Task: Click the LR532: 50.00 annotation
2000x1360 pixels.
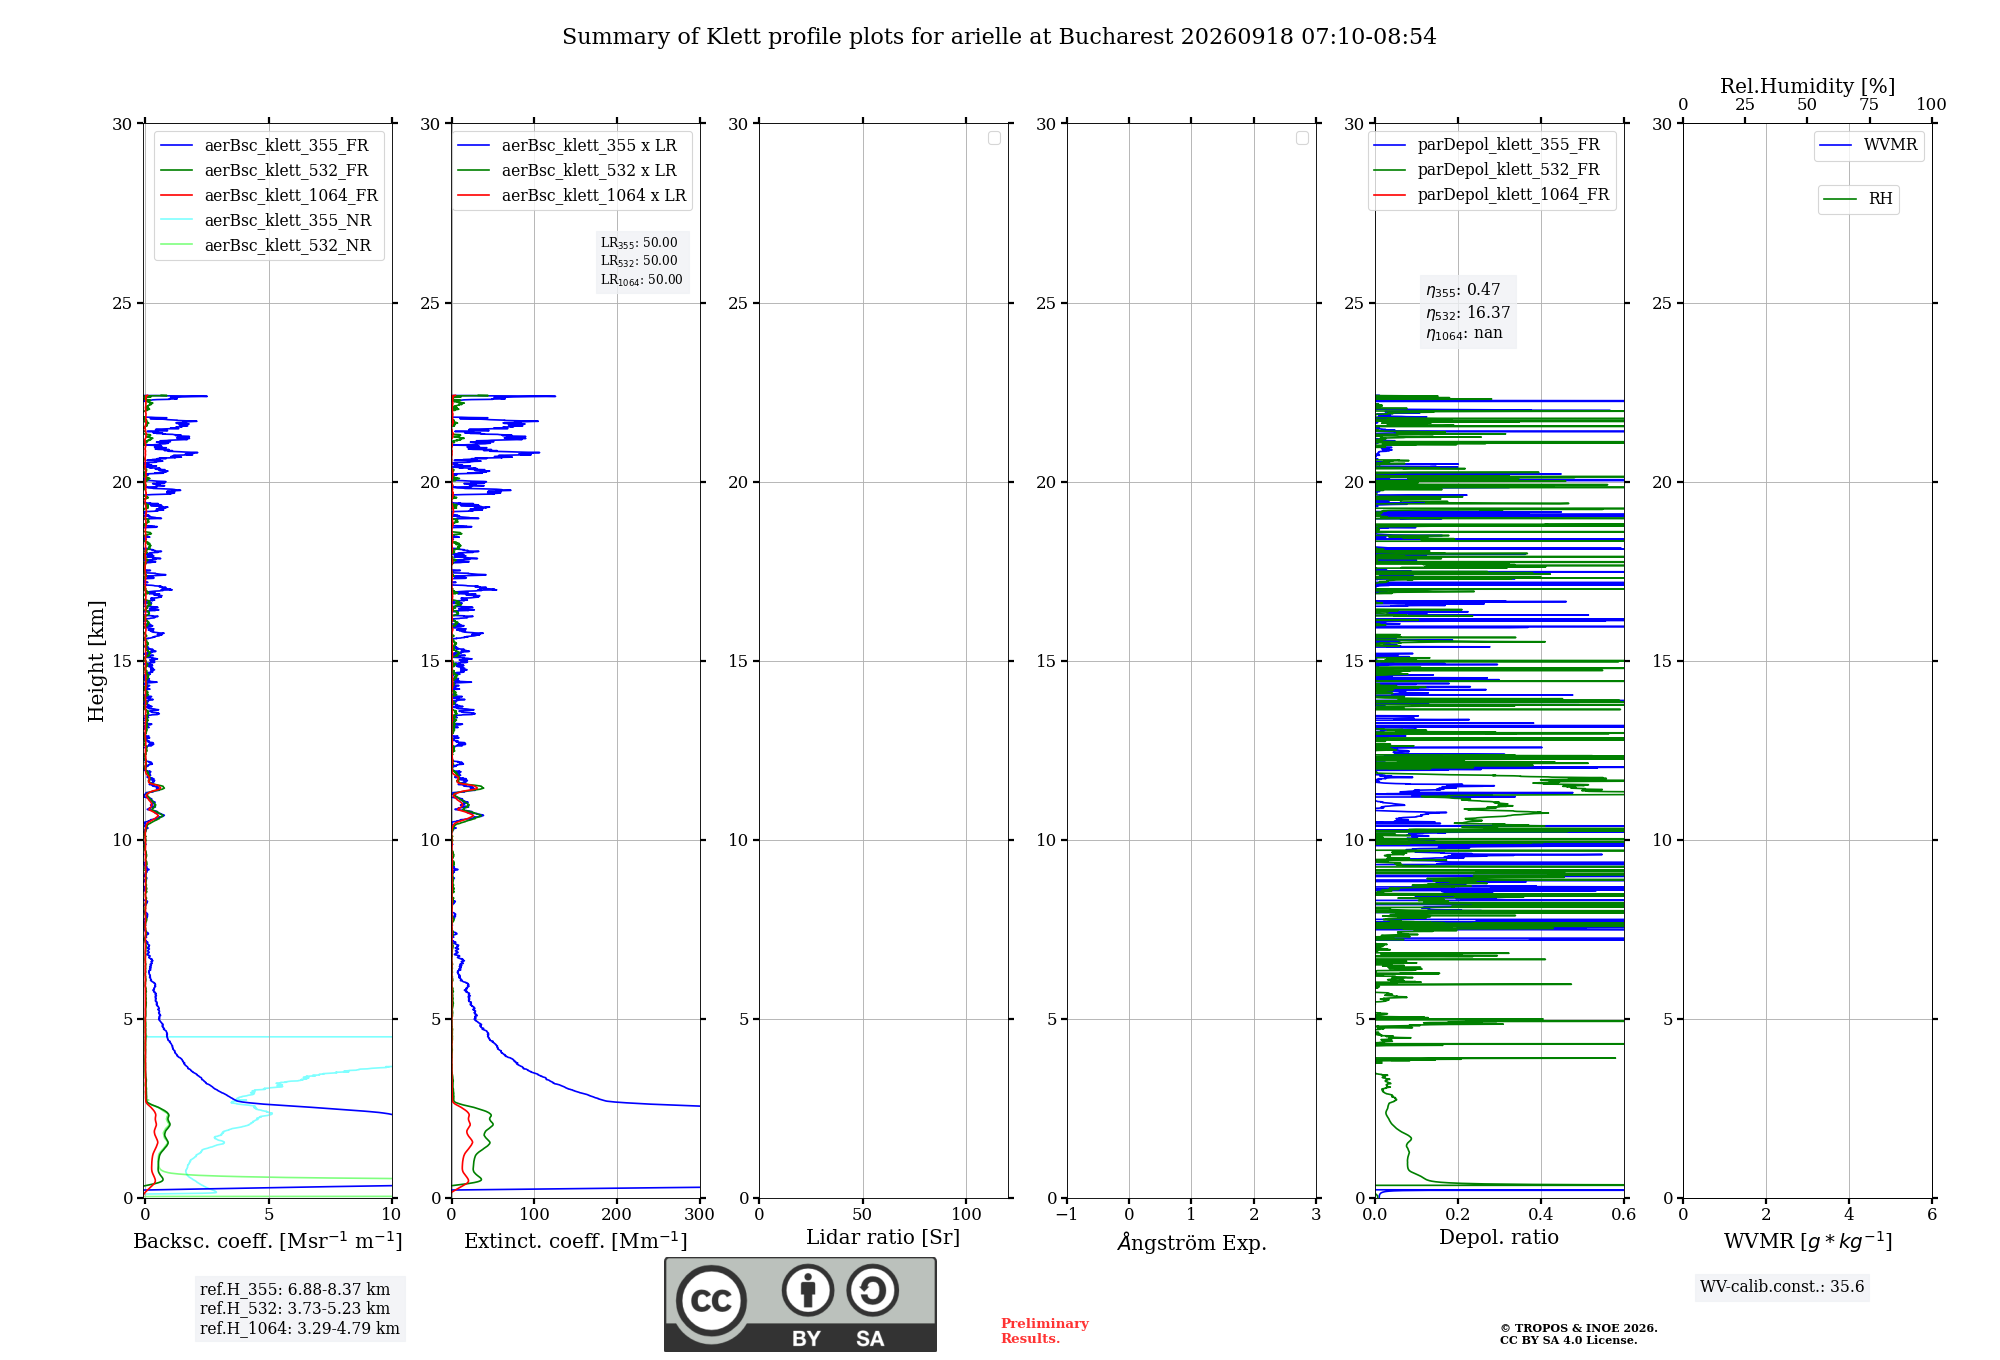Action: pos(639,261)
